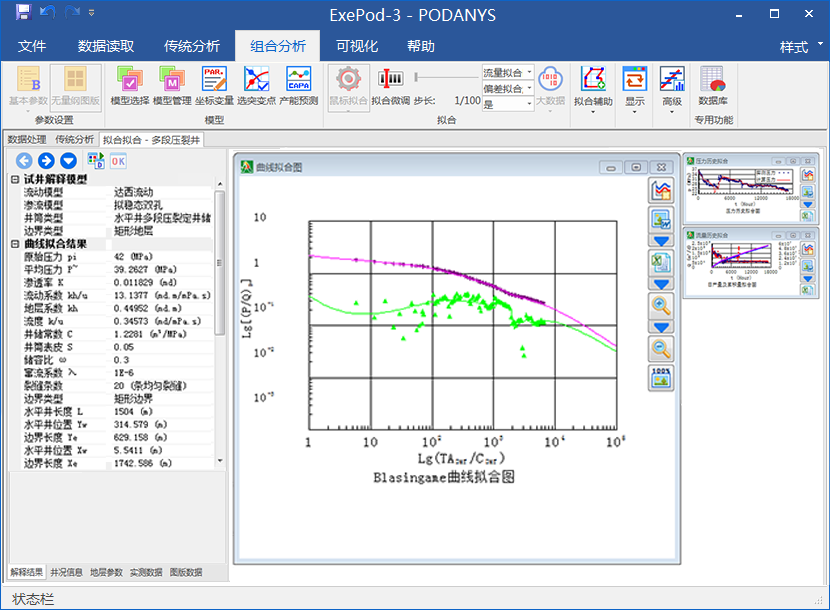830x610 pixels.
Task: Reset chart zoom to 100%
Action: 660,377
